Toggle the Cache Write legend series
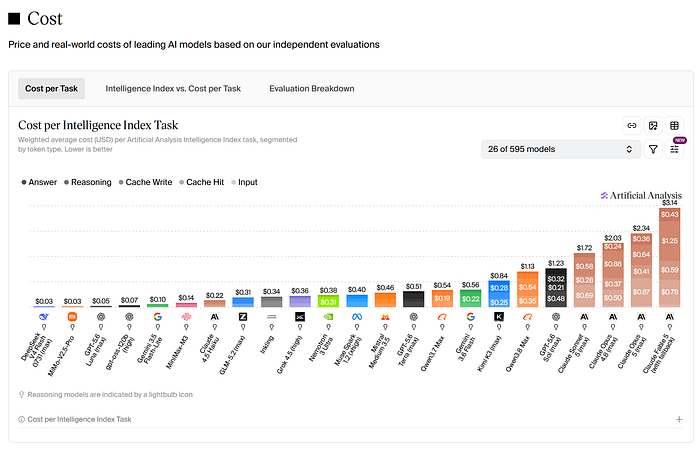 (x=145, y=182)
